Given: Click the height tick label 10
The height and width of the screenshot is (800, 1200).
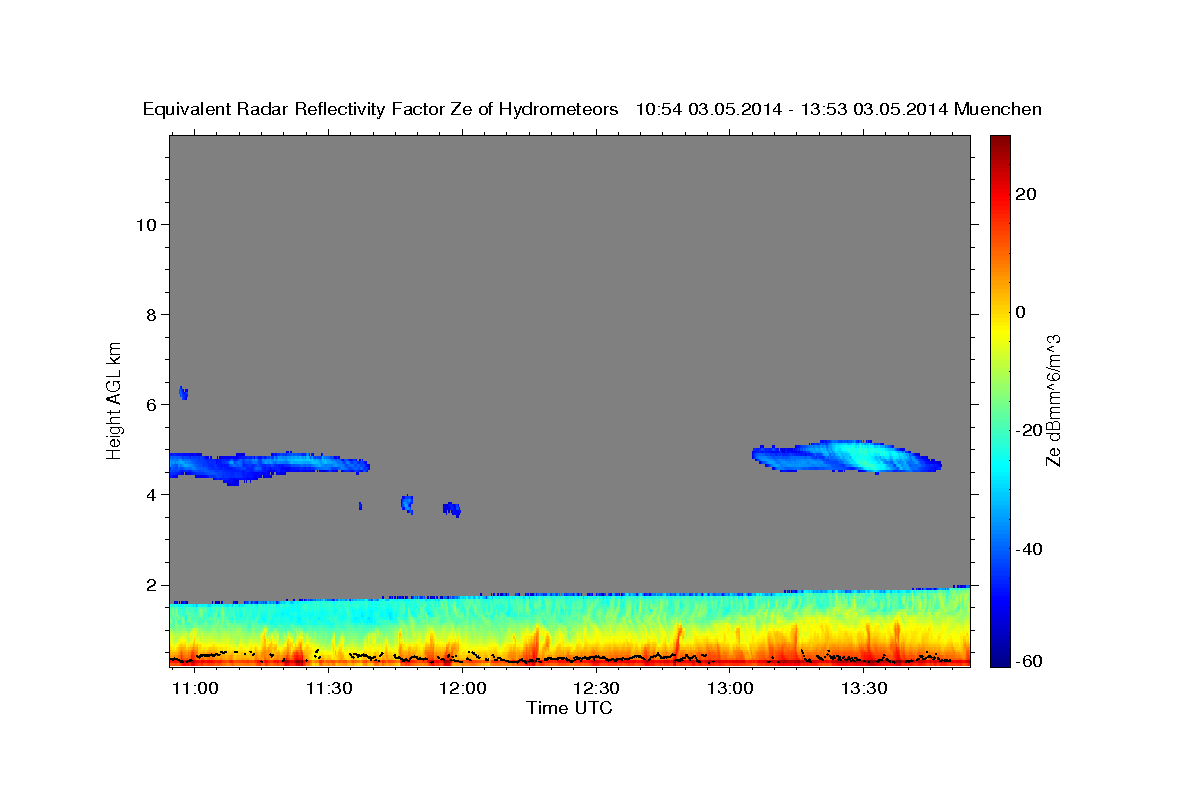Looking at the screenshot, I should (x=146, y=224).
